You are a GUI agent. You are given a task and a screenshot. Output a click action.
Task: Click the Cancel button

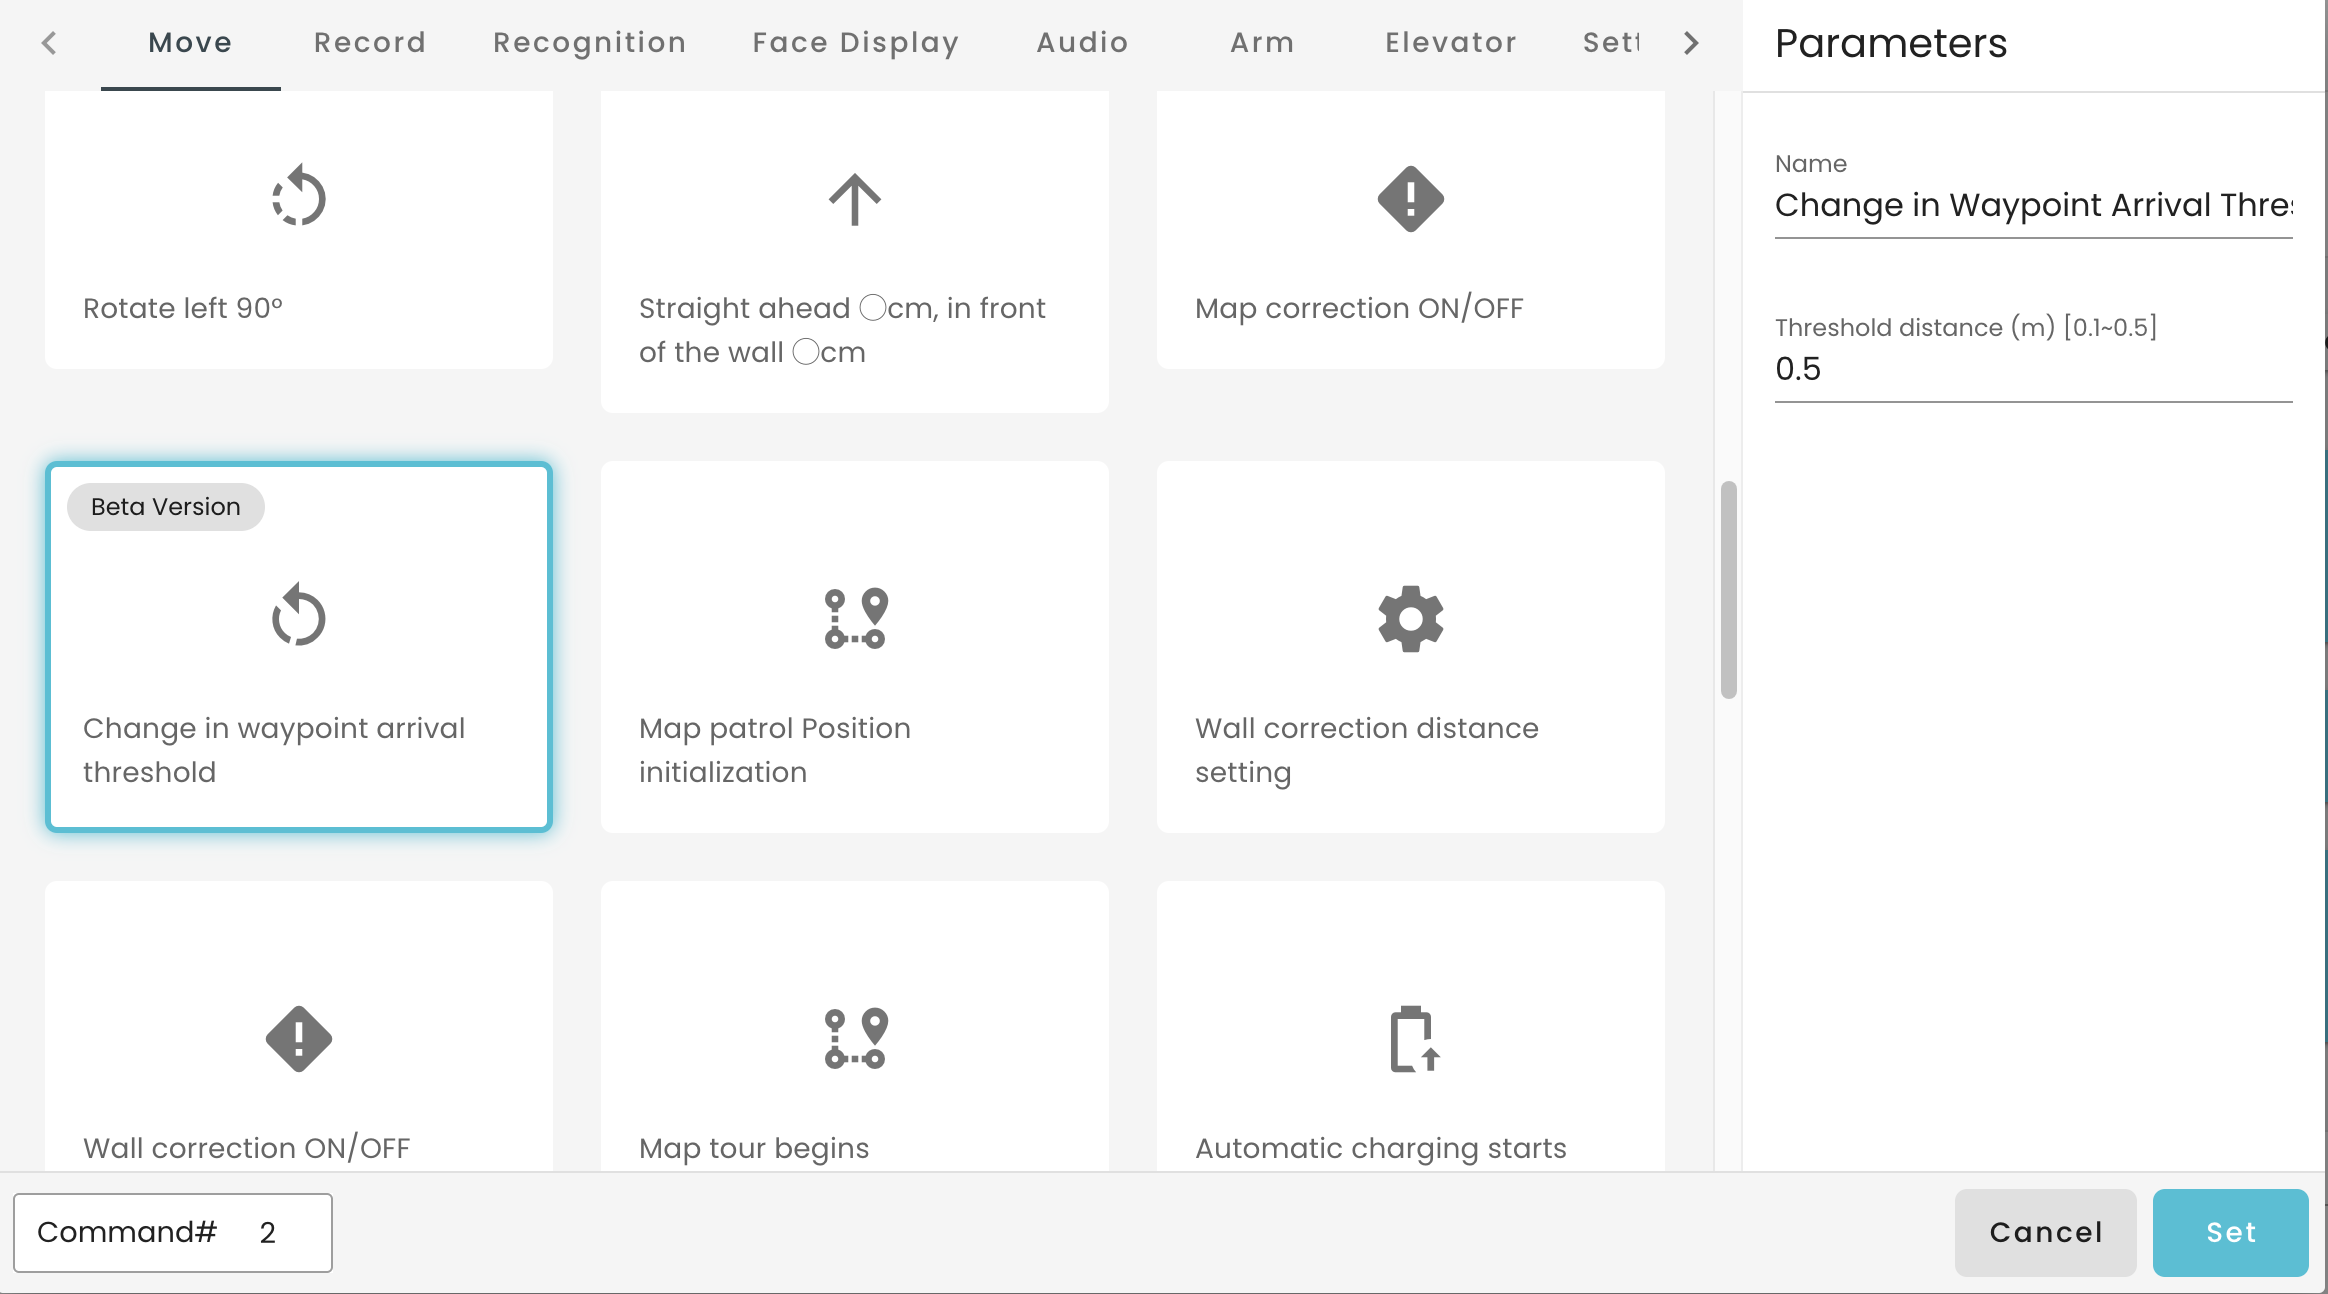pyautogui.click(x=2046, y=1232)
